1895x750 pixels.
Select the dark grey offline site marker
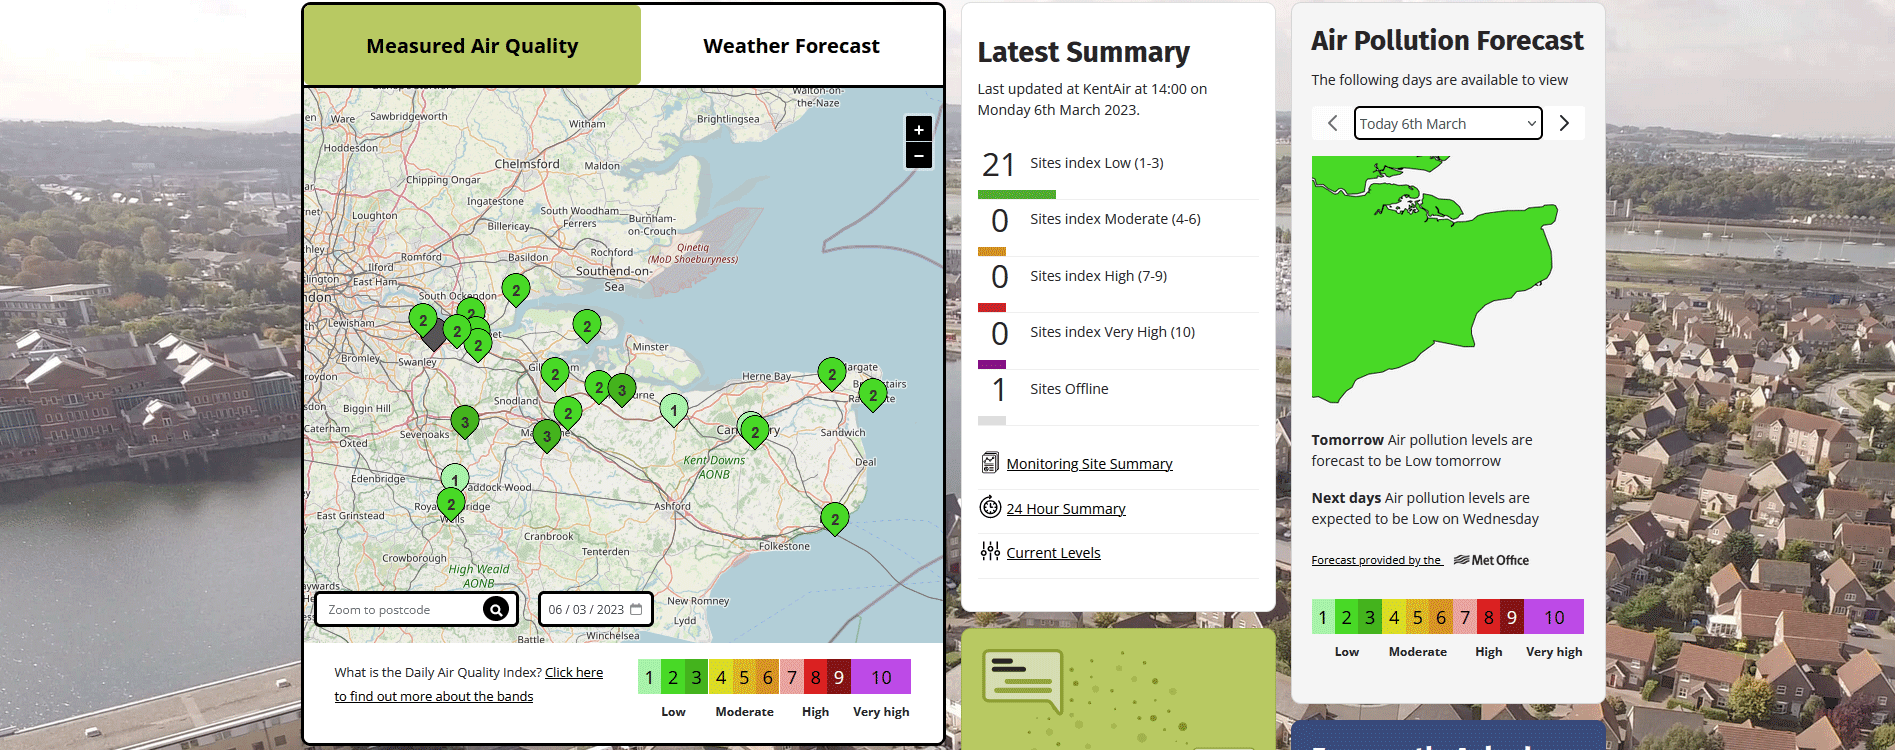[434, 335]
